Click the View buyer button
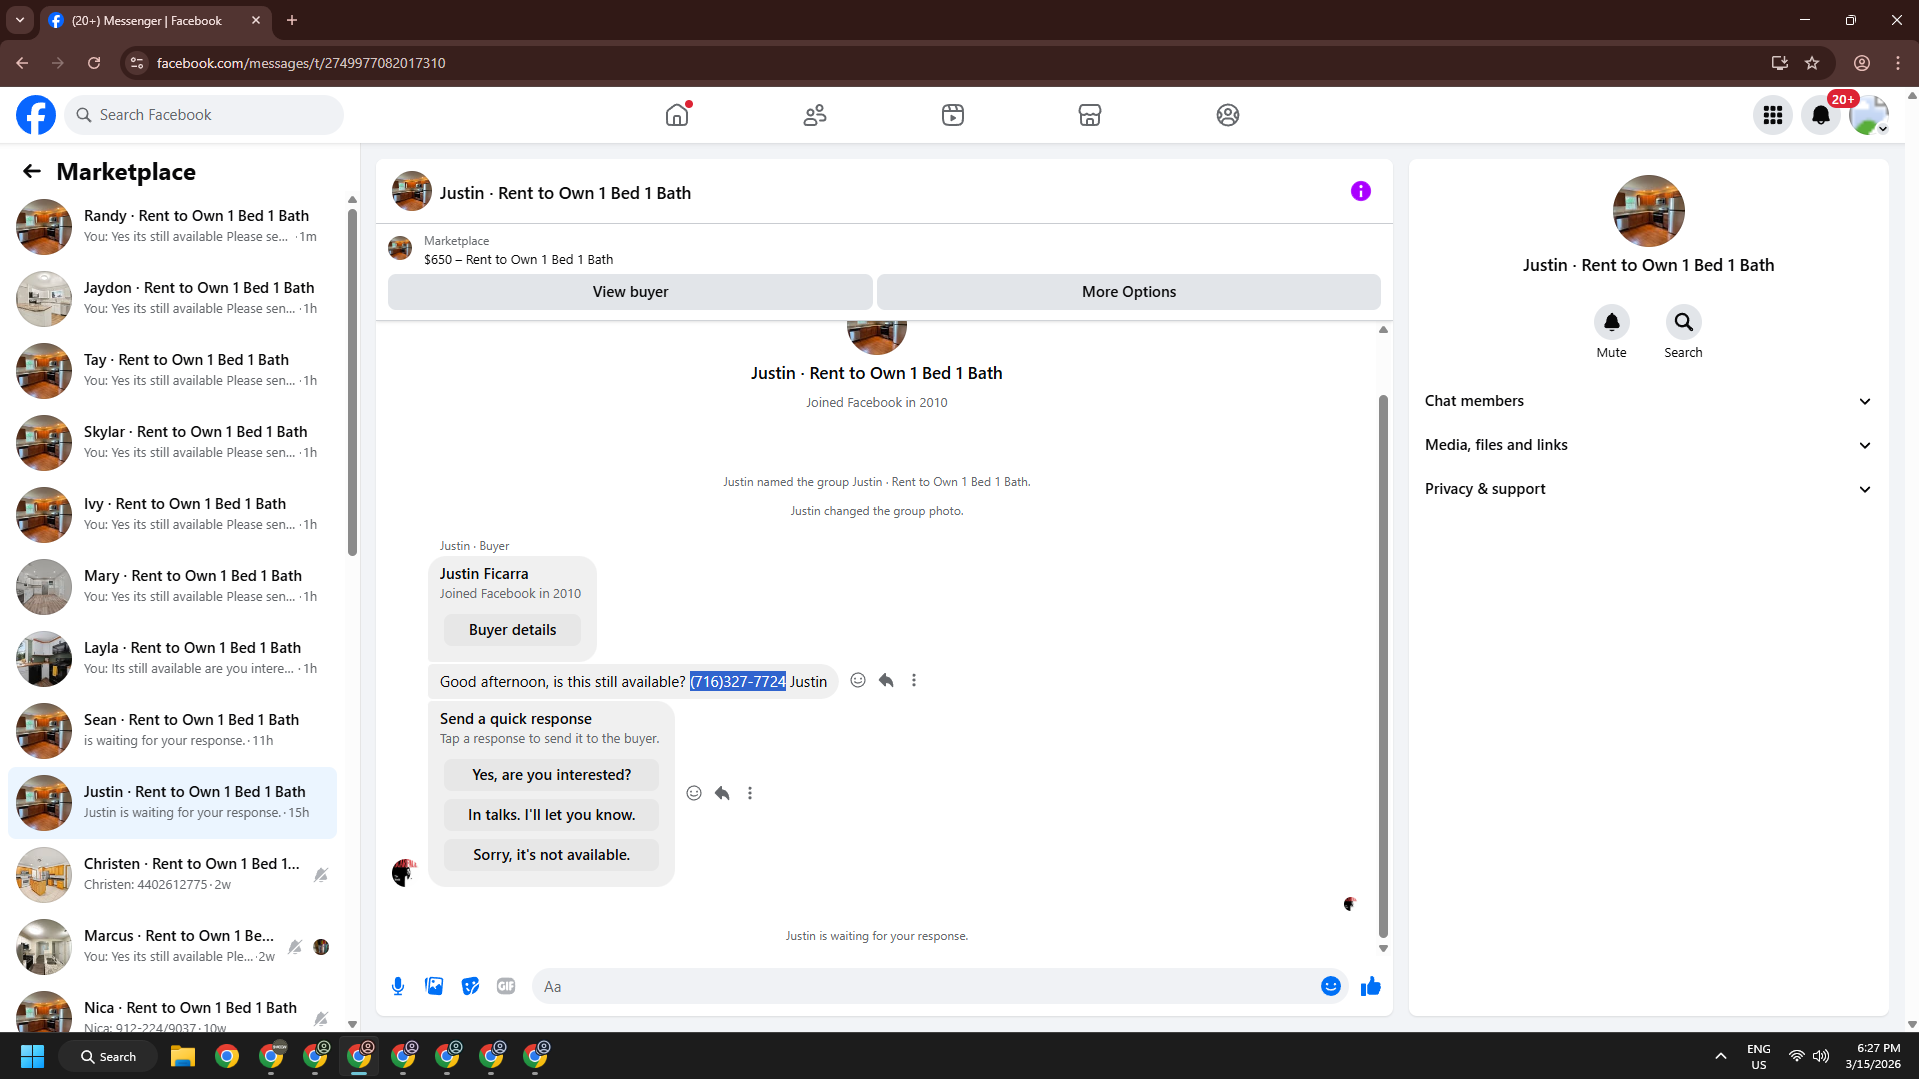Viewport: 1919px width, 1079px height. [x=630, y=292]
